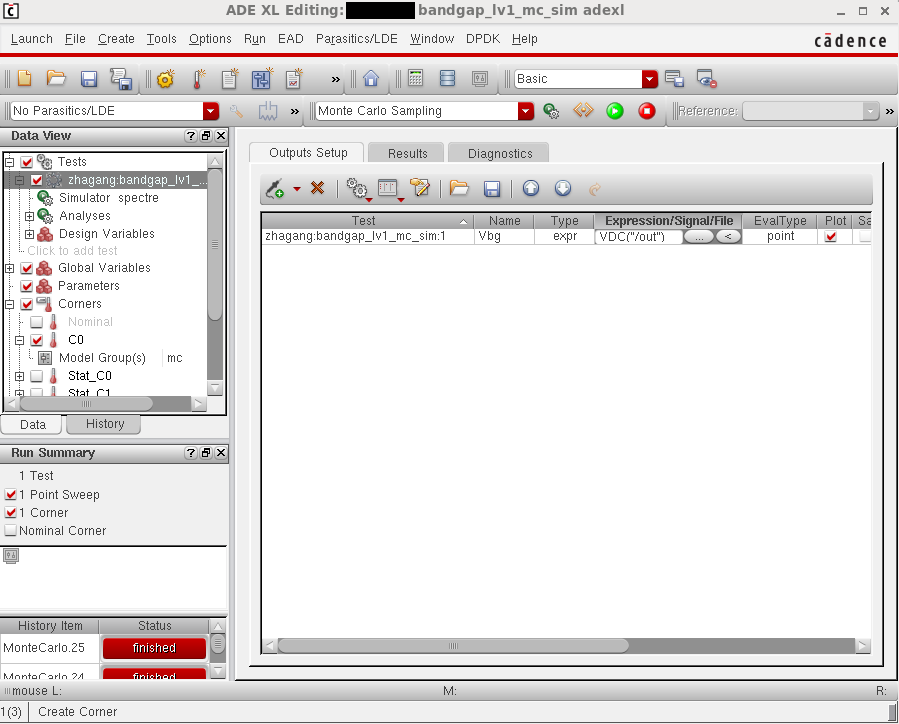Click the home icon in toolbar
Screen dimensions: 899x724
coord(371,78)
